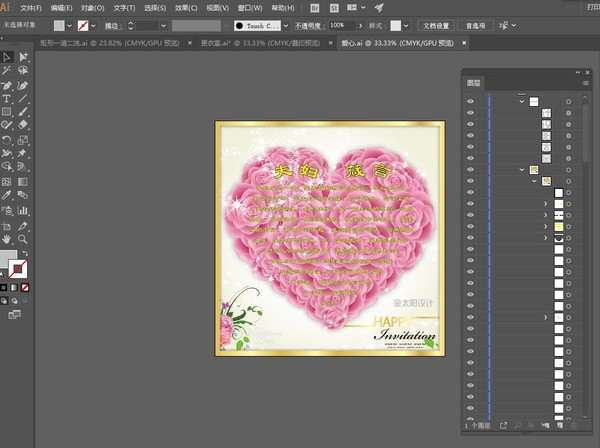Select the Rectangle tool
Image resolution: width=600 pixels, height=448 pixels.
pos(7,112)
